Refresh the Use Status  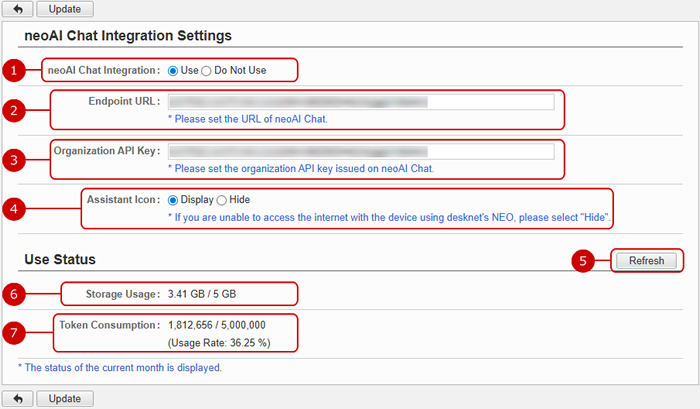(646, 261)
